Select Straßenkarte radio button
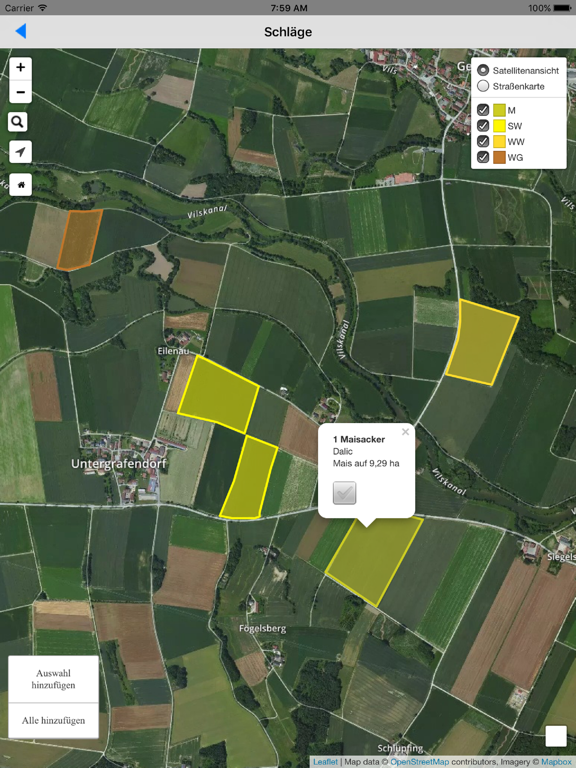The image size is (576, 768). click(483, 86)
